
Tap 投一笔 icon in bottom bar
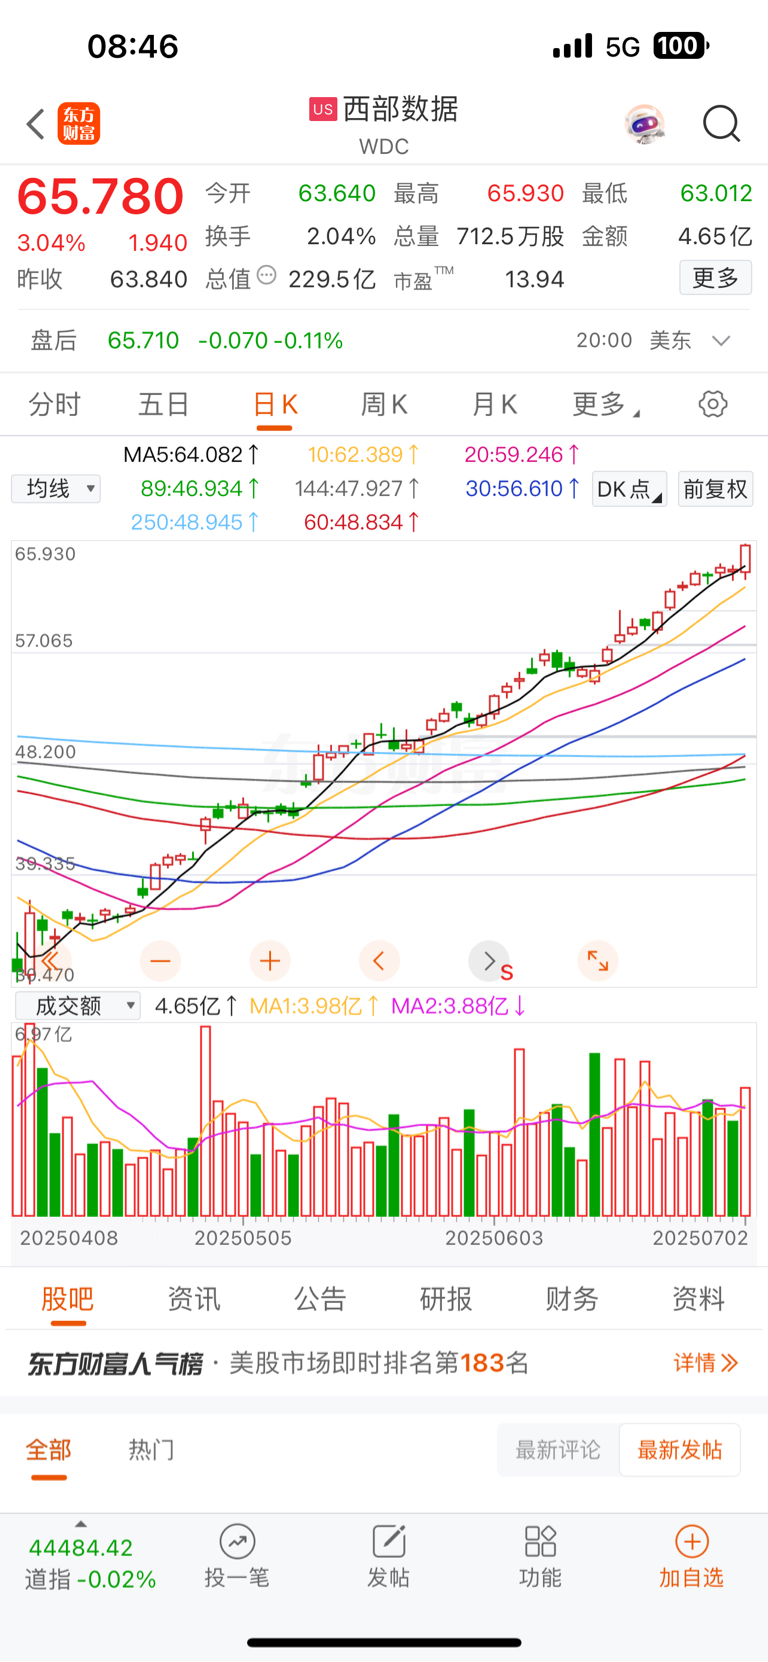[x=237, y=1541]
